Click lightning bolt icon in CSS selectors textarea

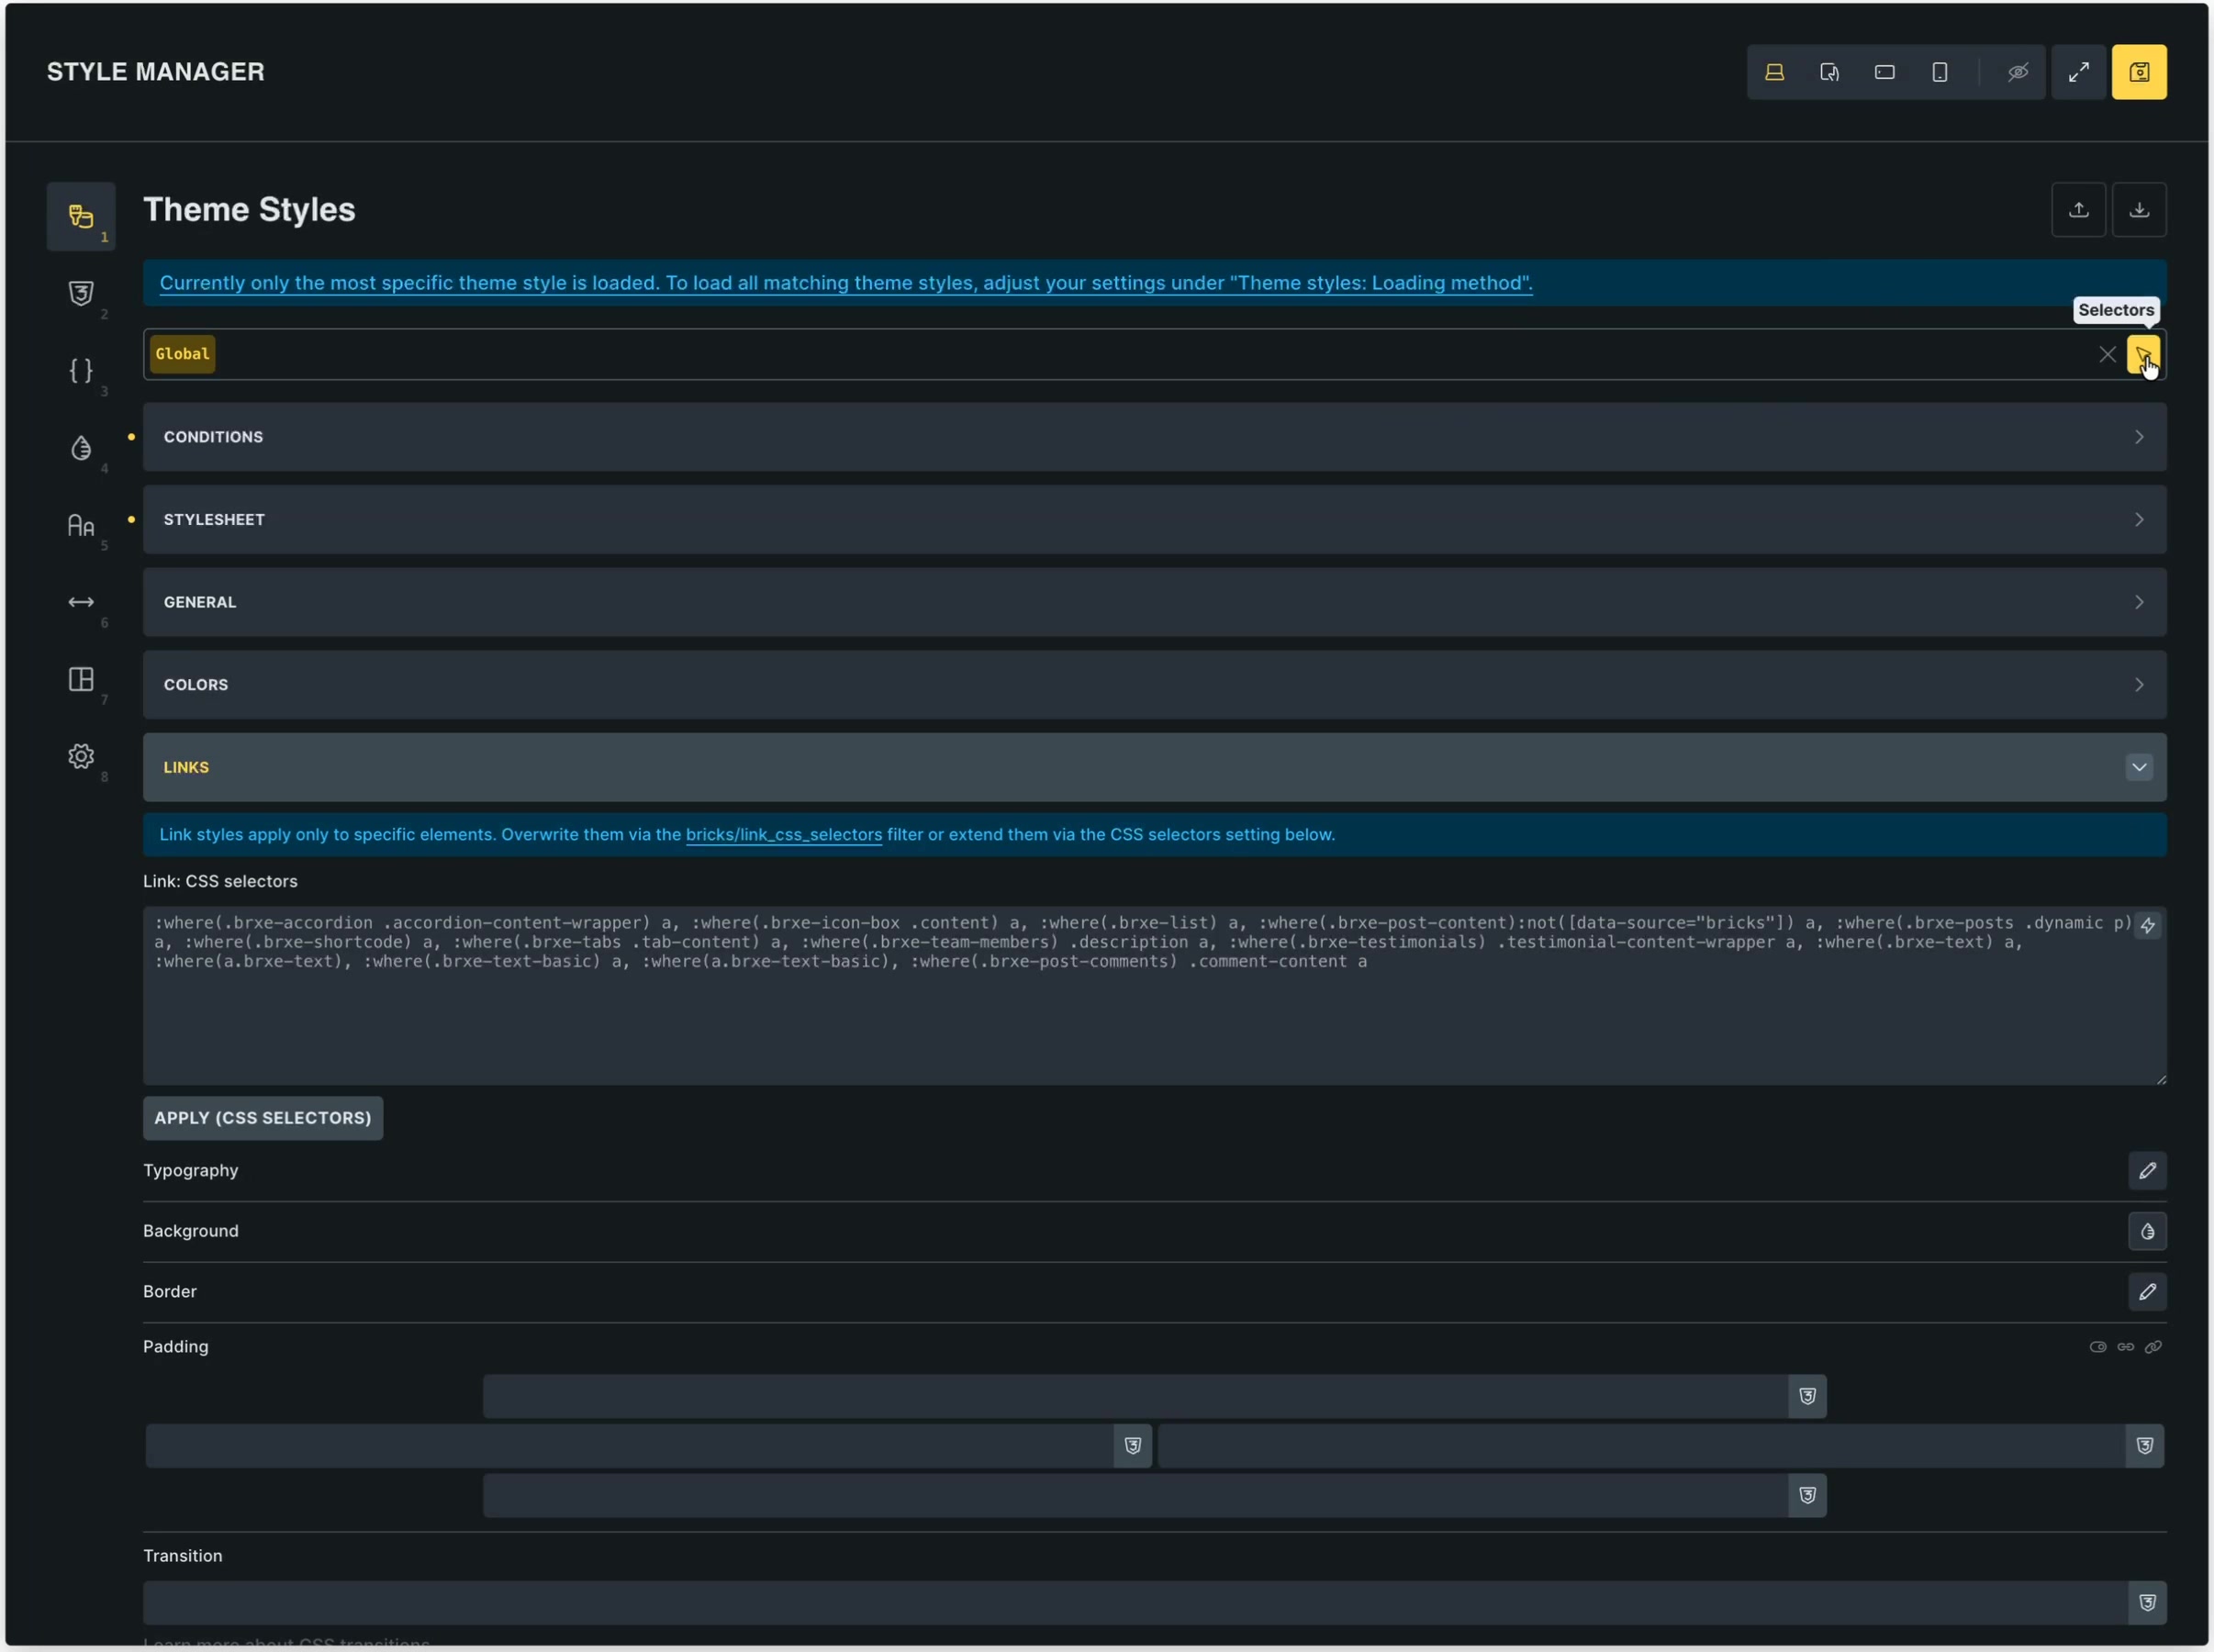click(2148, 926)
